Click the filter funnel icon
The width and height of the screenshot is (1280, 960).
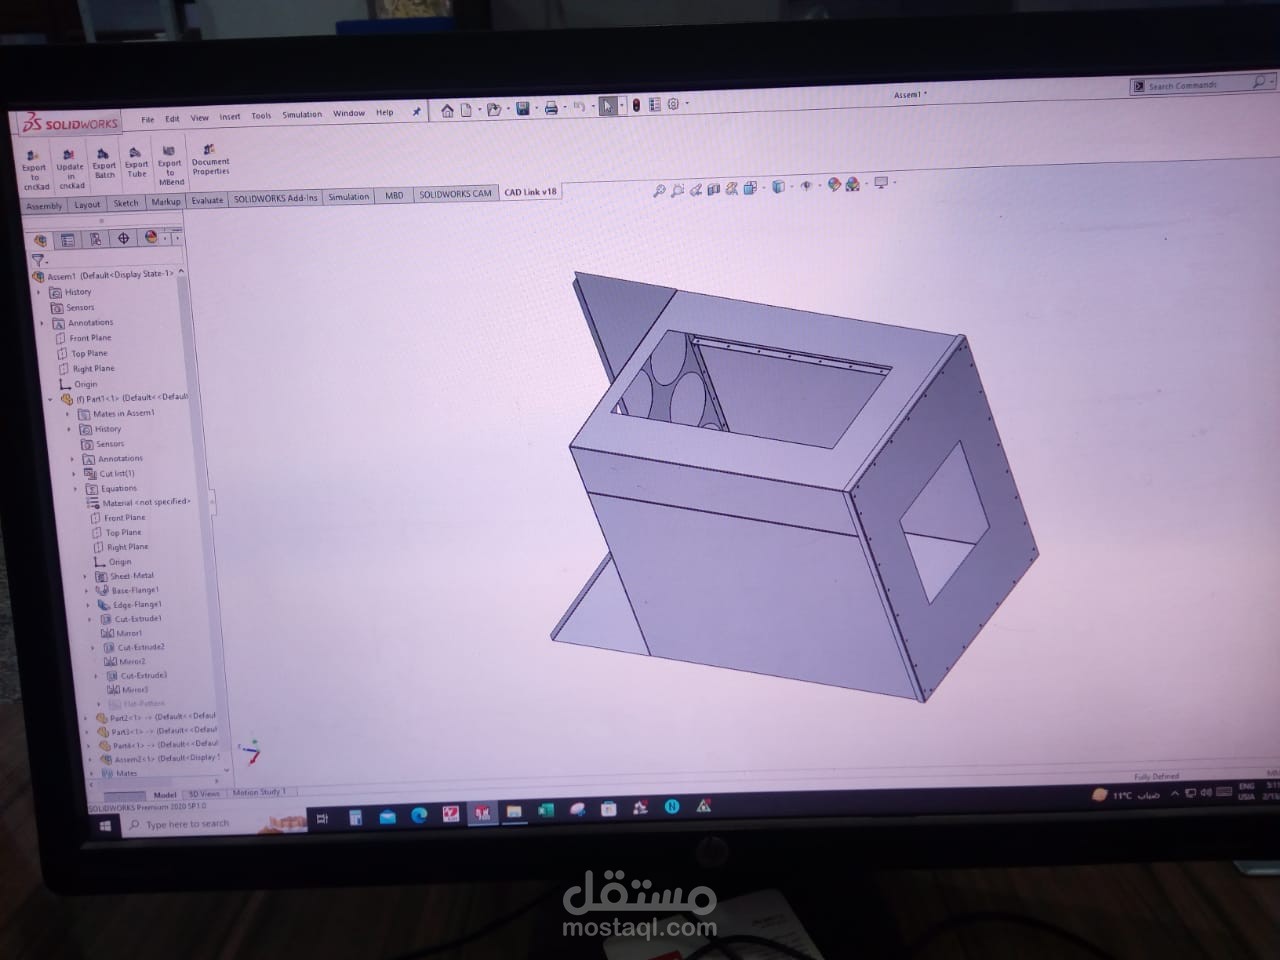[38, 259]
